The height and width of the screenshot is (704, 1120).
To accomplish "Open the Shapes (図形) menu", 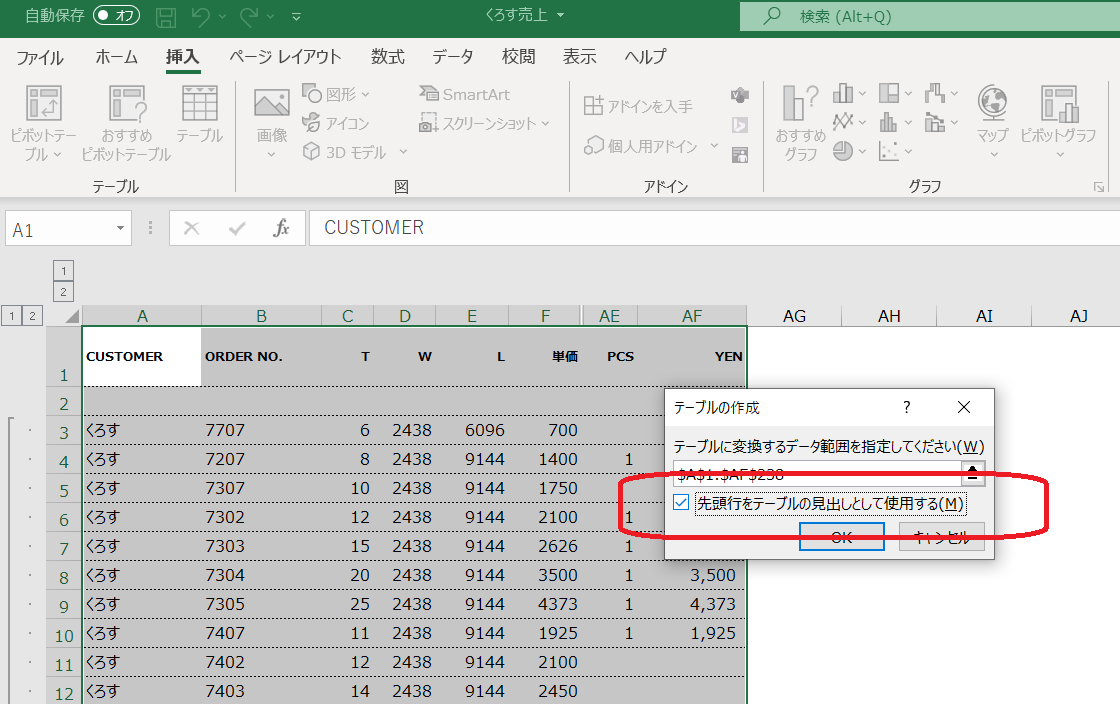I will 336,94.
